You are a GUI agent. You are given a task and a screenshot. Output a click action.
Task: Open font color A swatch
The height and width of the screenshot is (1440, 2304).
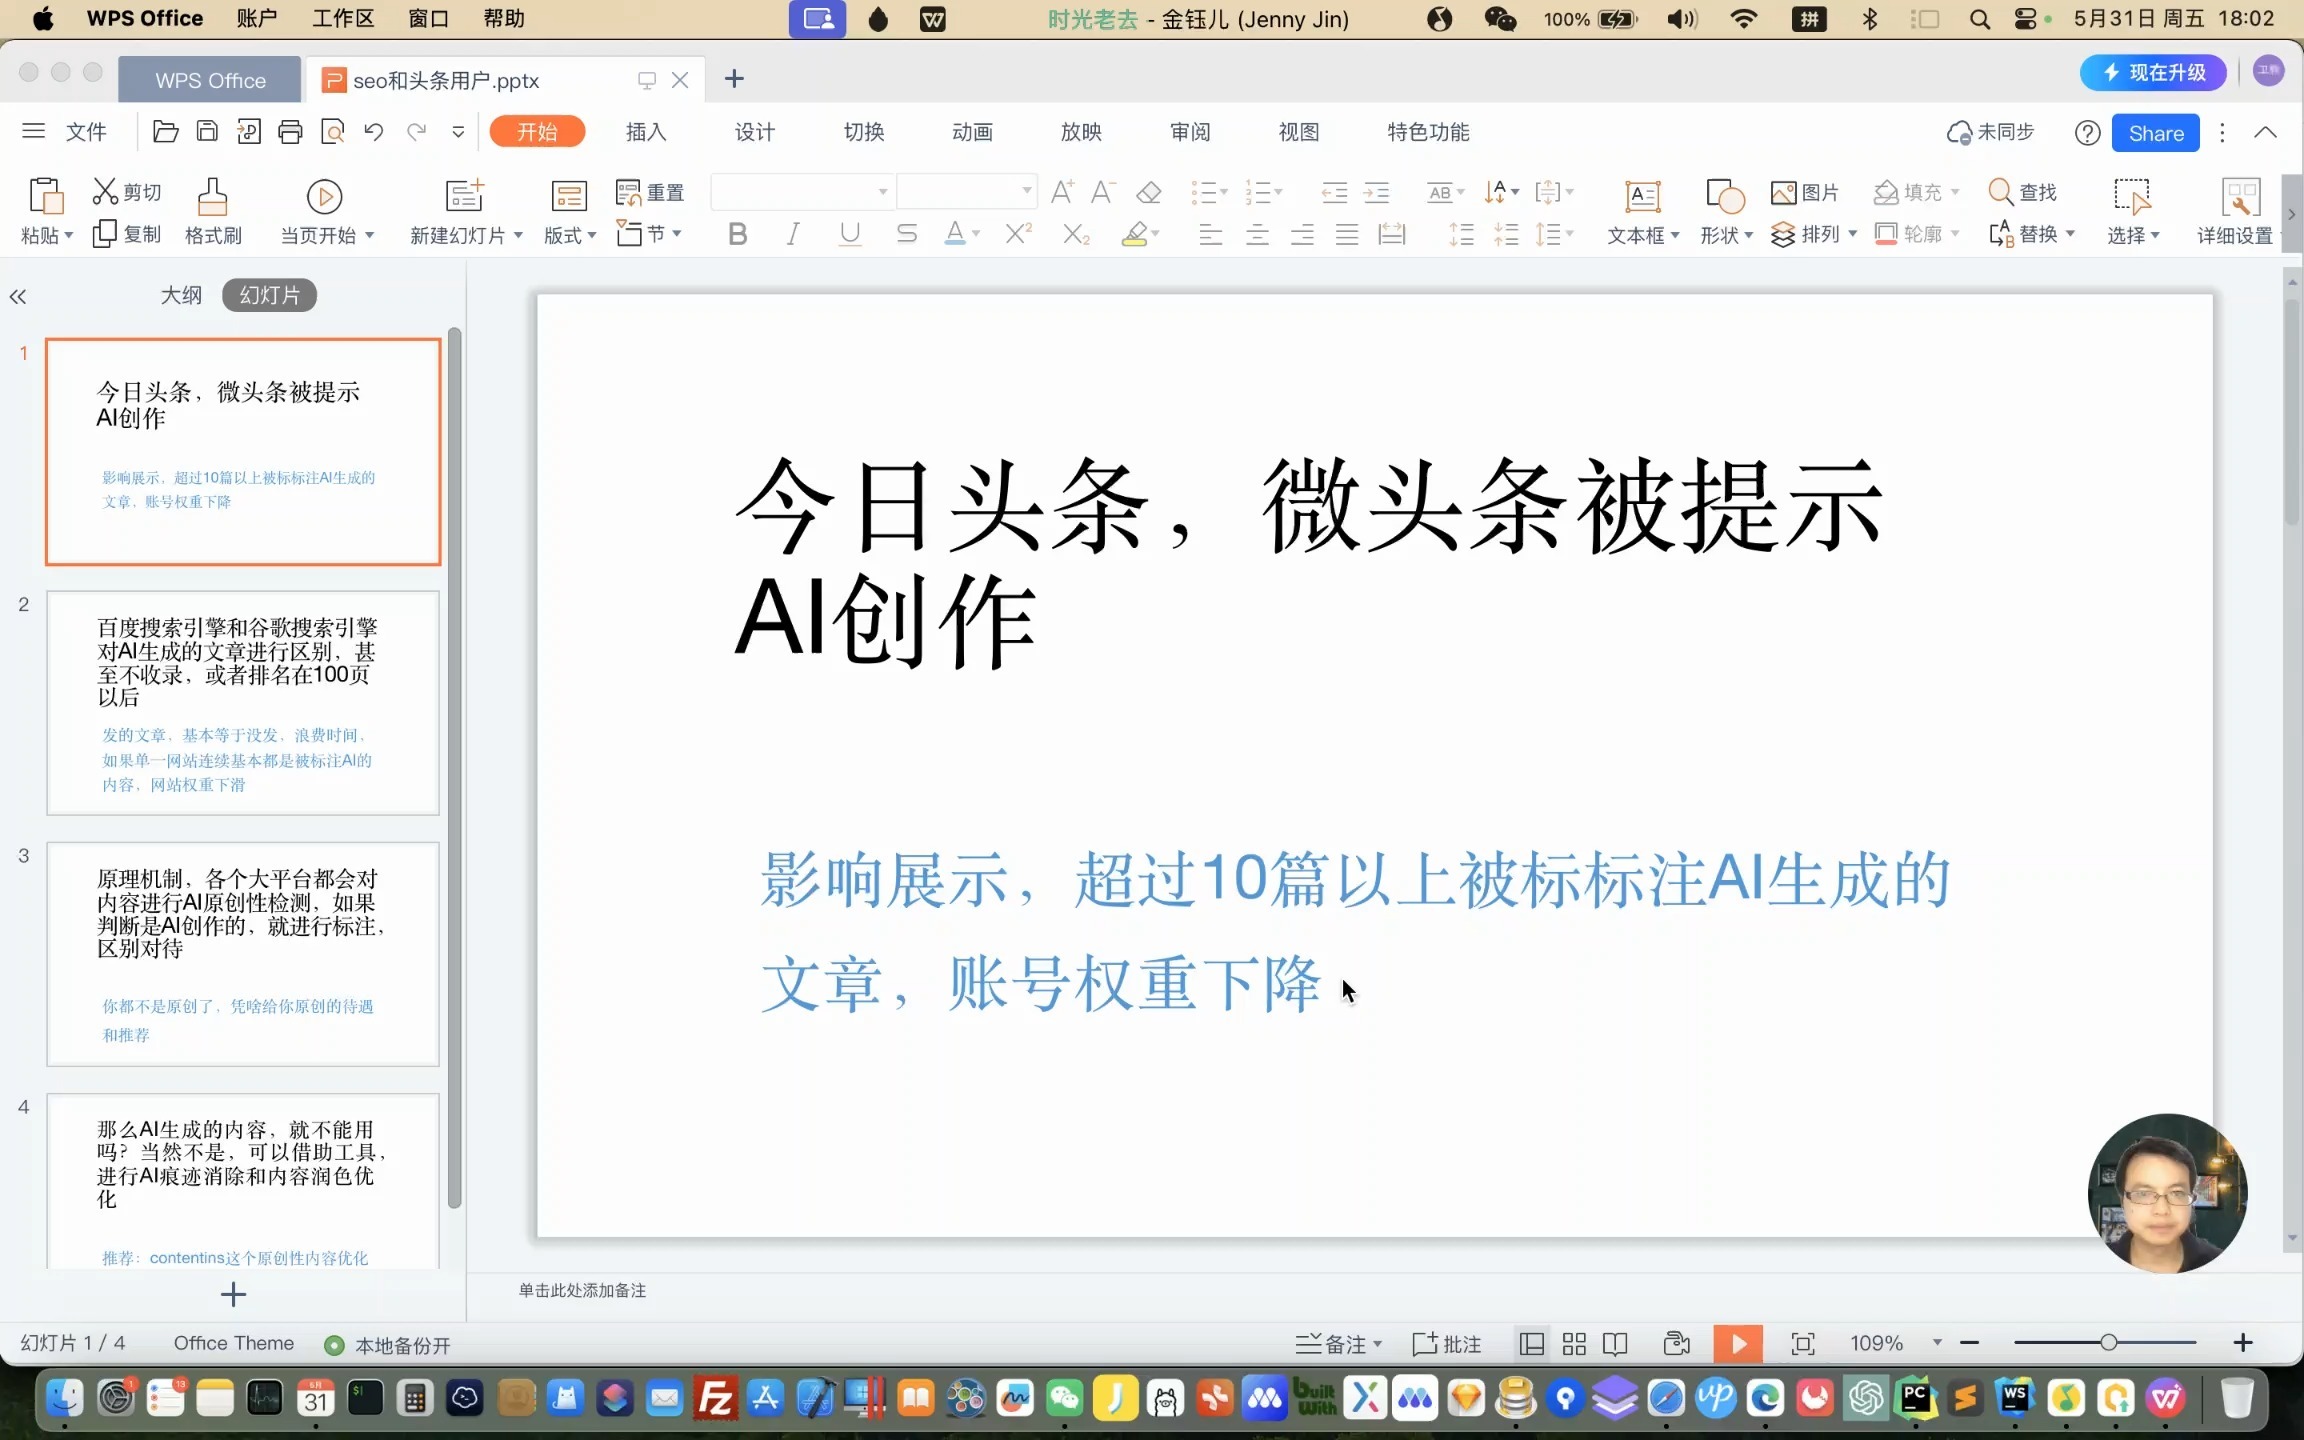coord(955,234)
